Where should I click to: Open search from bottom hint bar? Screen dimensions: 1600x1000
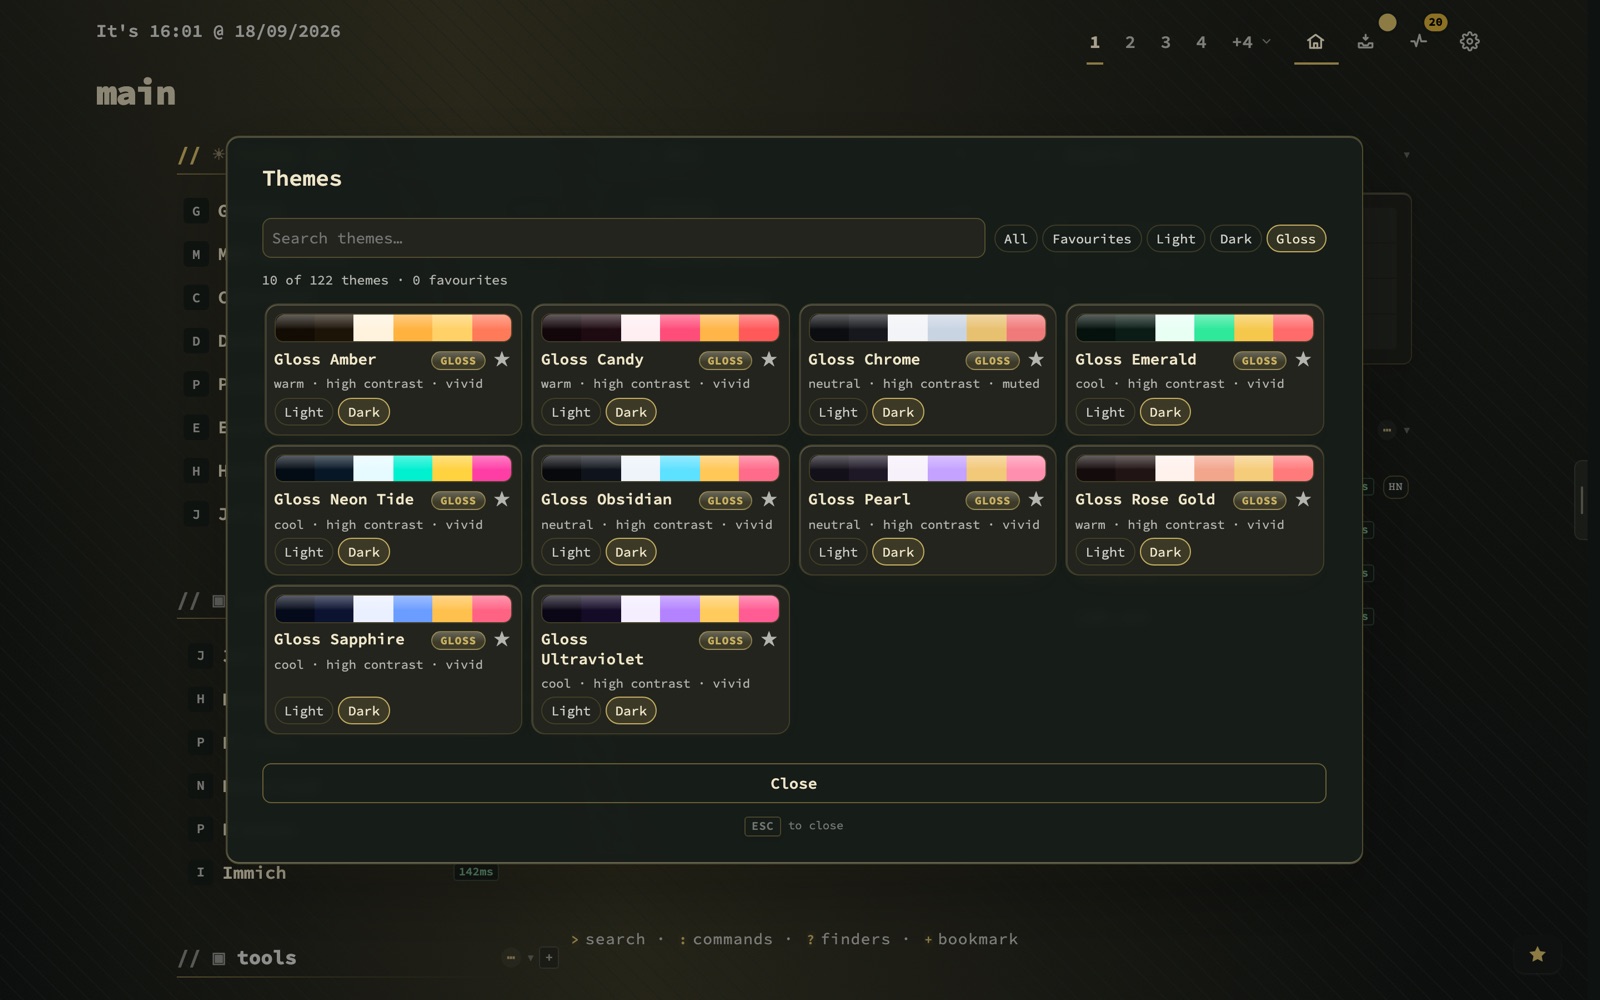[608, 939]
